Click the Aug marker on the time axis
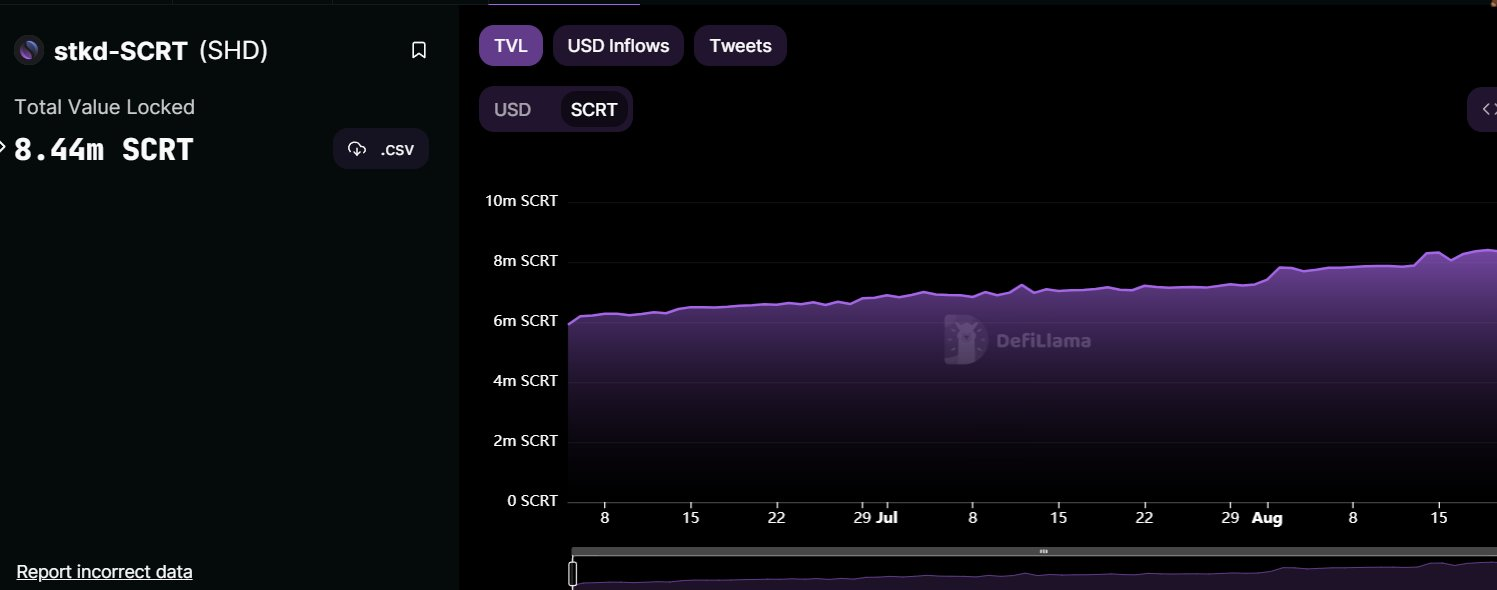The image size is (1497, 590). coord(1267,519)
